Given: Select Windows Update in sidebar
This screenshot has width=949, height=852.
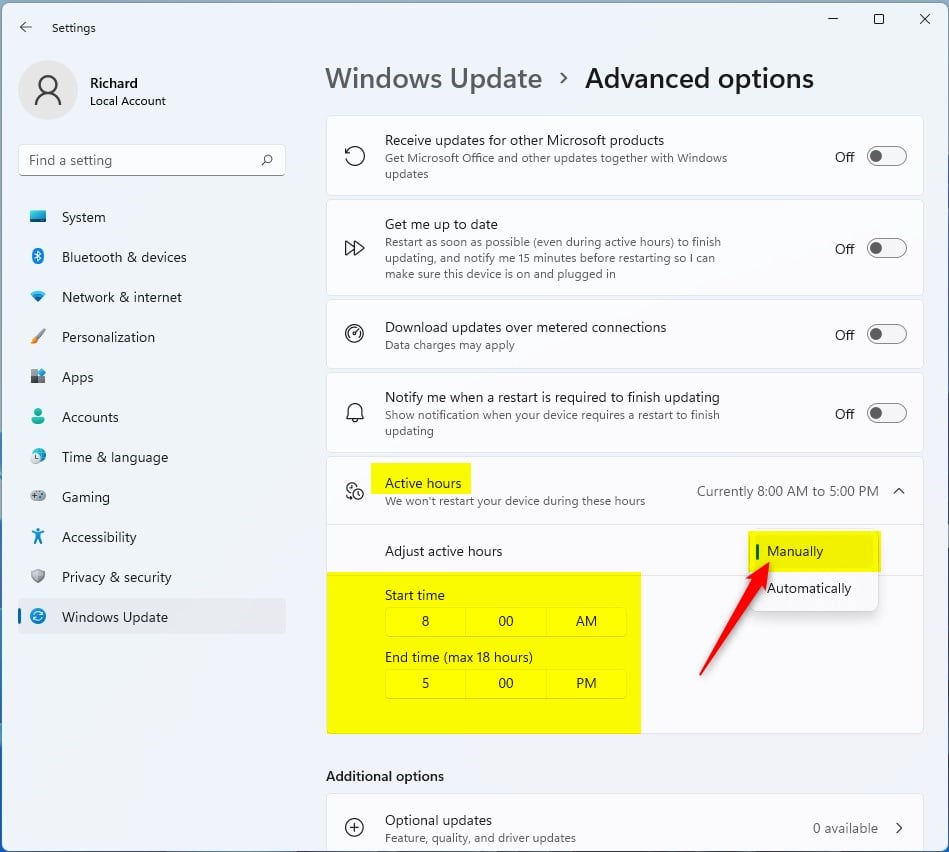Looking at the screenshot, I should [x=152, y=616].
